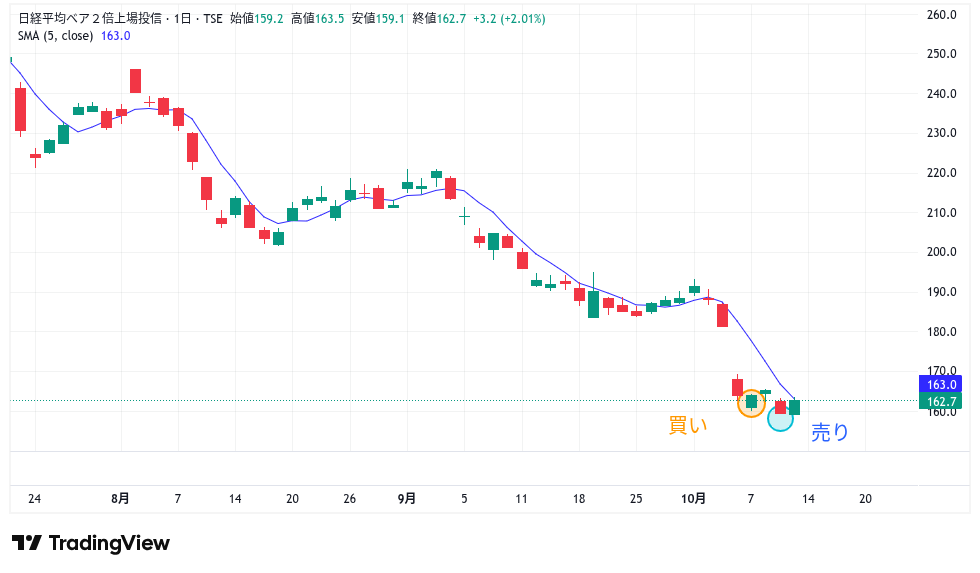Click the rightmost green candlestick
Viewport: 980px width, 573px height.
point(794,407)
